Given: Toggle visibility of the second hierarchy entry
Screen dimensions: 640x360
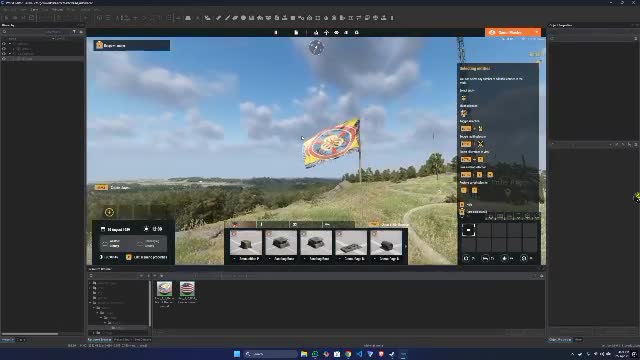Looking at the screenshot, I should (4, 49).
